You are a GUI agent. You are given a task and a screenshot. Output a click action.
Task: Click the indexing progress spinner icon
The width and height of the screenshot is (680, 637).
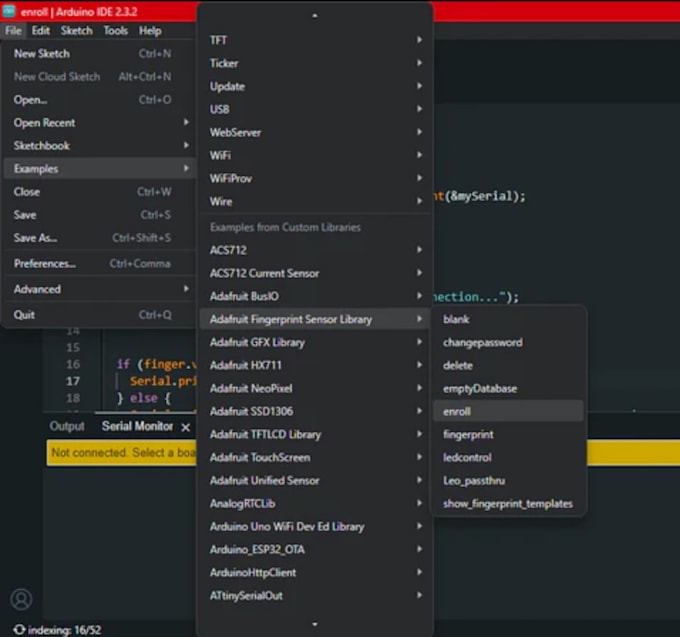(x=19, y=630)
